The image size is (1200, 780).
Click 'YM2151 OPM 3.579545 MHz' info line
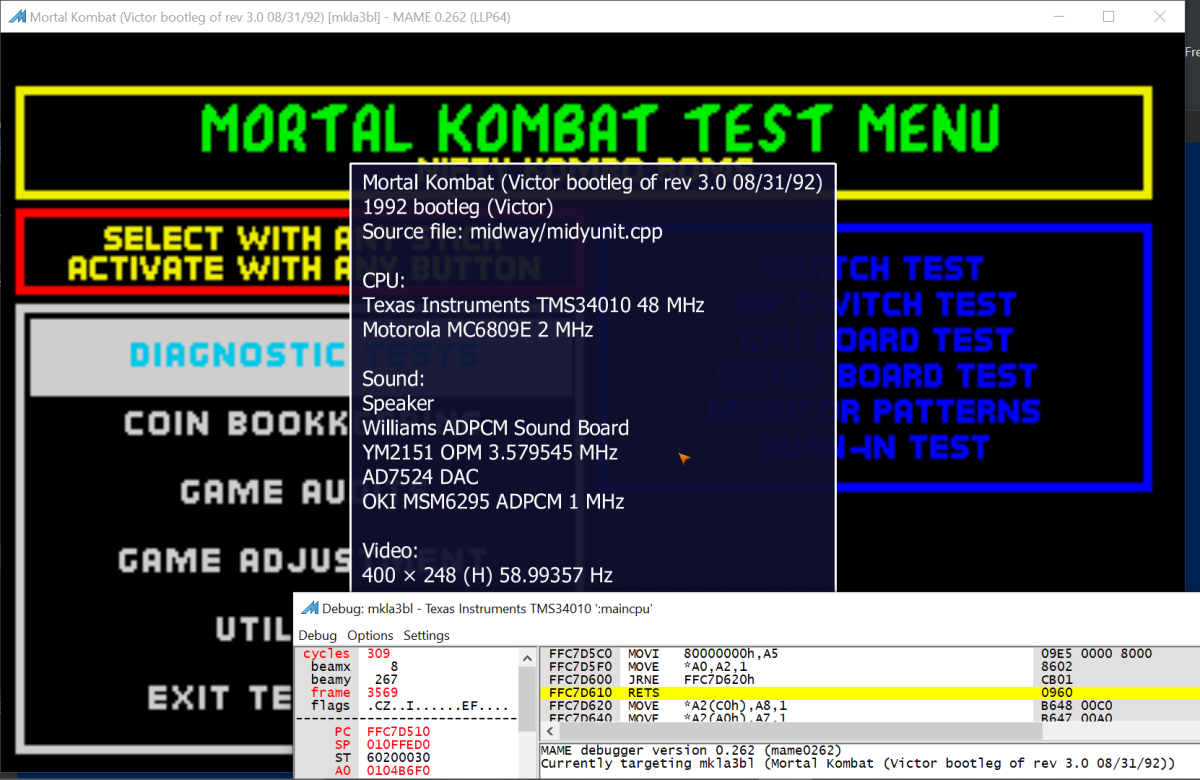(490, 452)
